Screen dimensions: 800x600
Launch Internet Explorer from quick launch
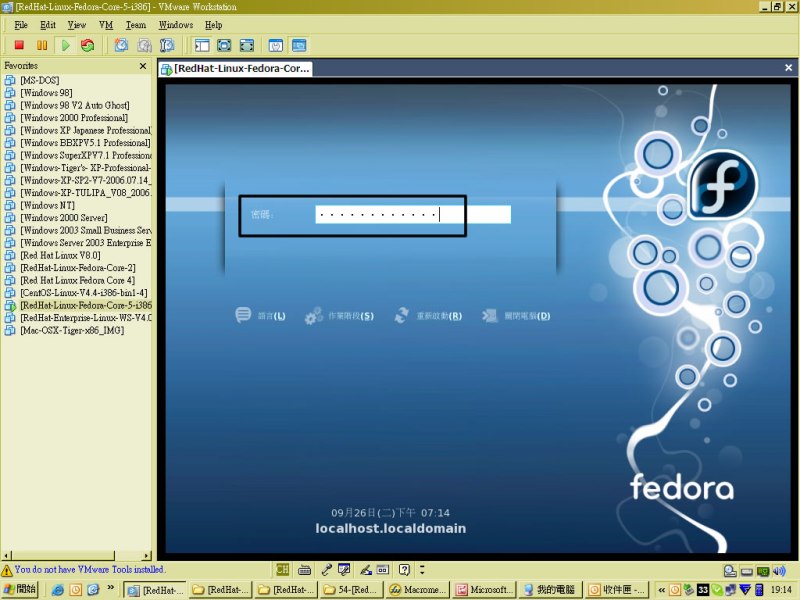click(58, 590)
